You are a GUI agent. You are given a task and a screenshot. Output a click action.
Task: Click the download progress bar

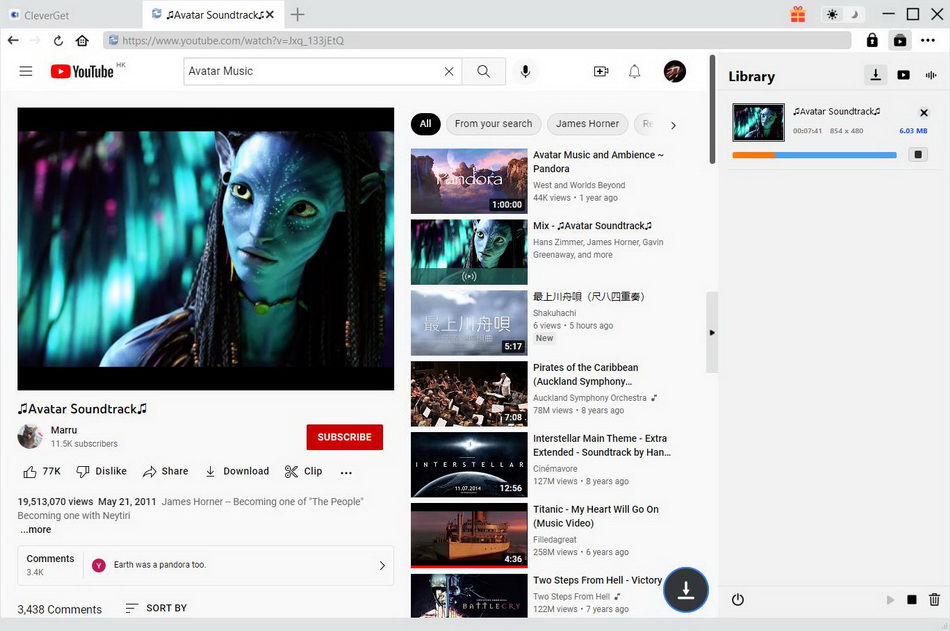[x=814, y=155]
